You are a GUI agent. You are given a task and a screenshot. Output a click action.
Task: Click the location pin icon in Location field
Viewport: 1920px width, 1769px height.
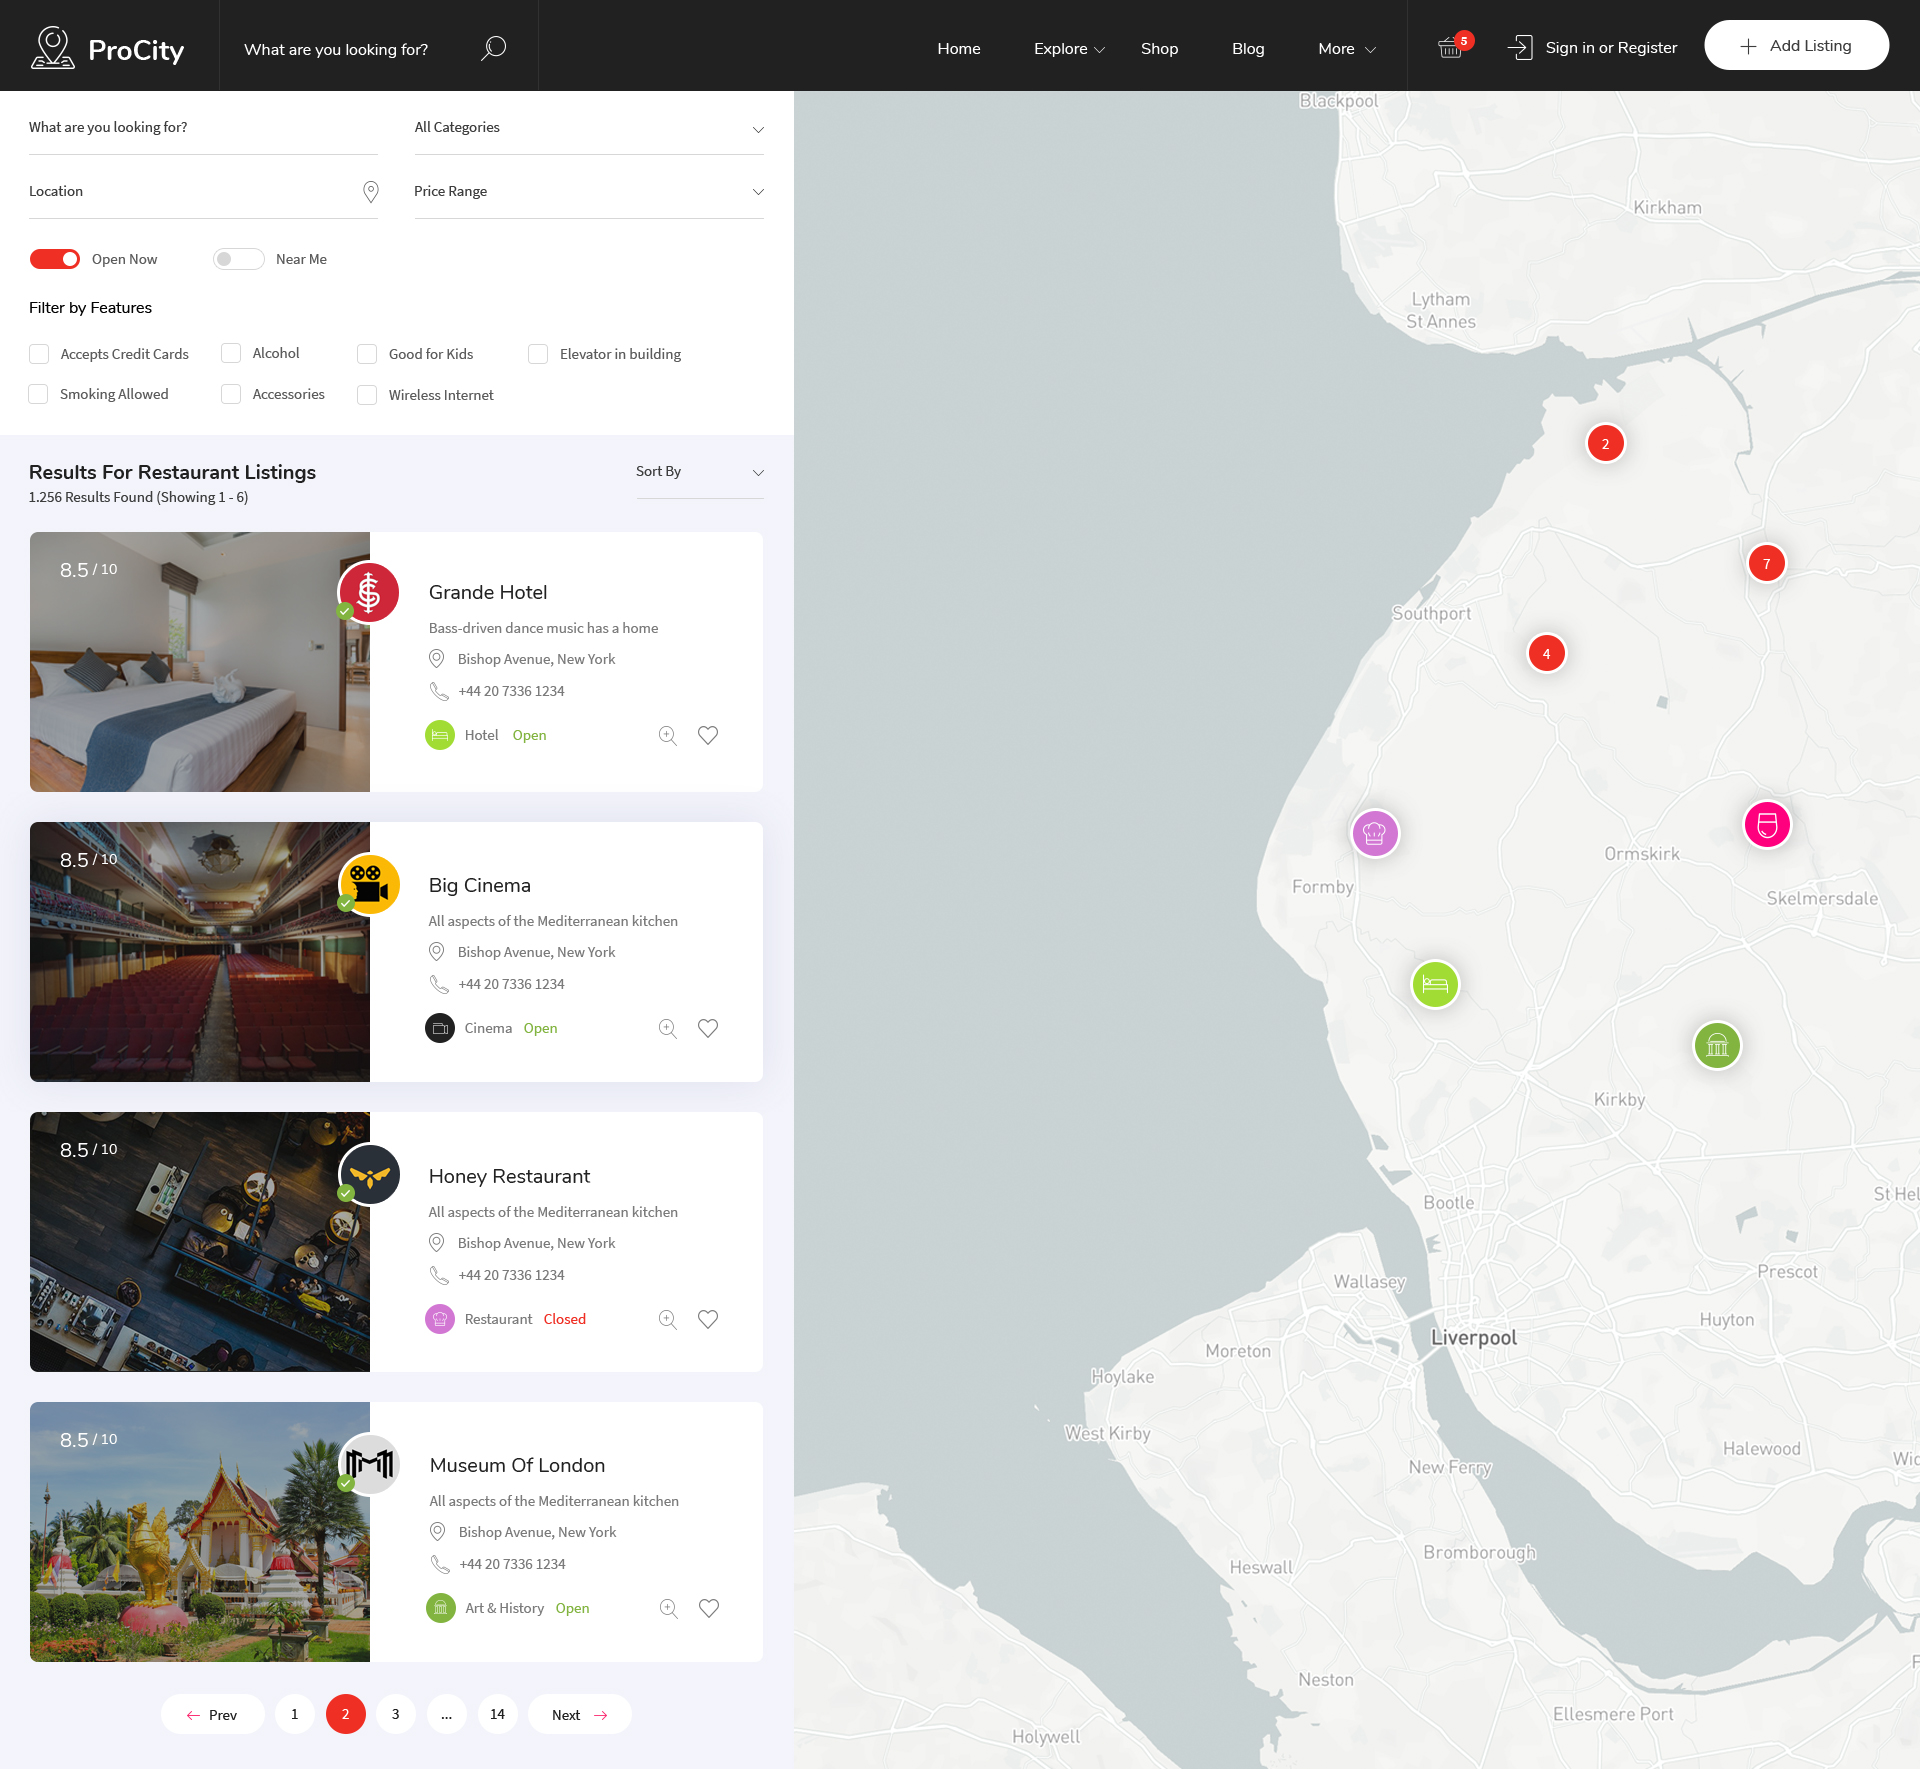pos(370,191)
